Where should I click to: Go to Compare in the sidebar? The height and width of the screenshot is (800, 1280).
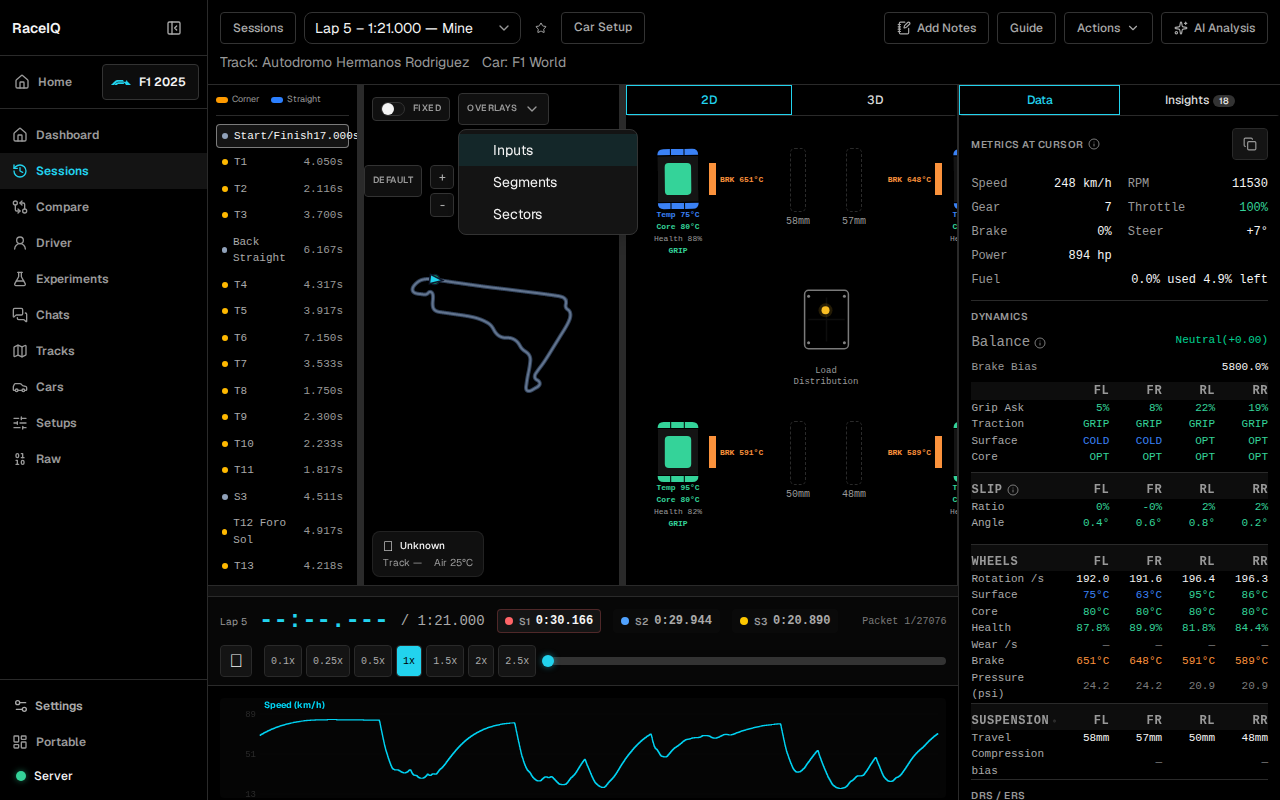tap(104, 207)
